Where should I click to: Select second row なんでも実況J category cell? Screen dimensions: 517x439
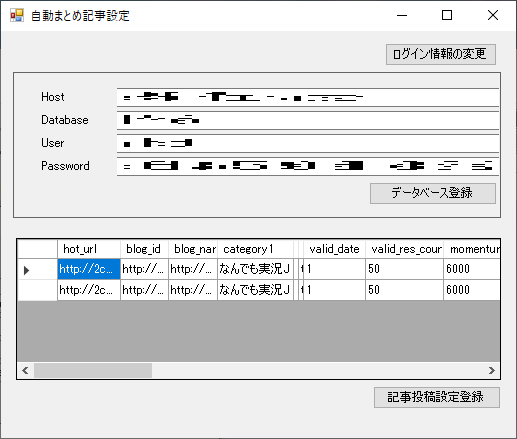tap(255, 290)
